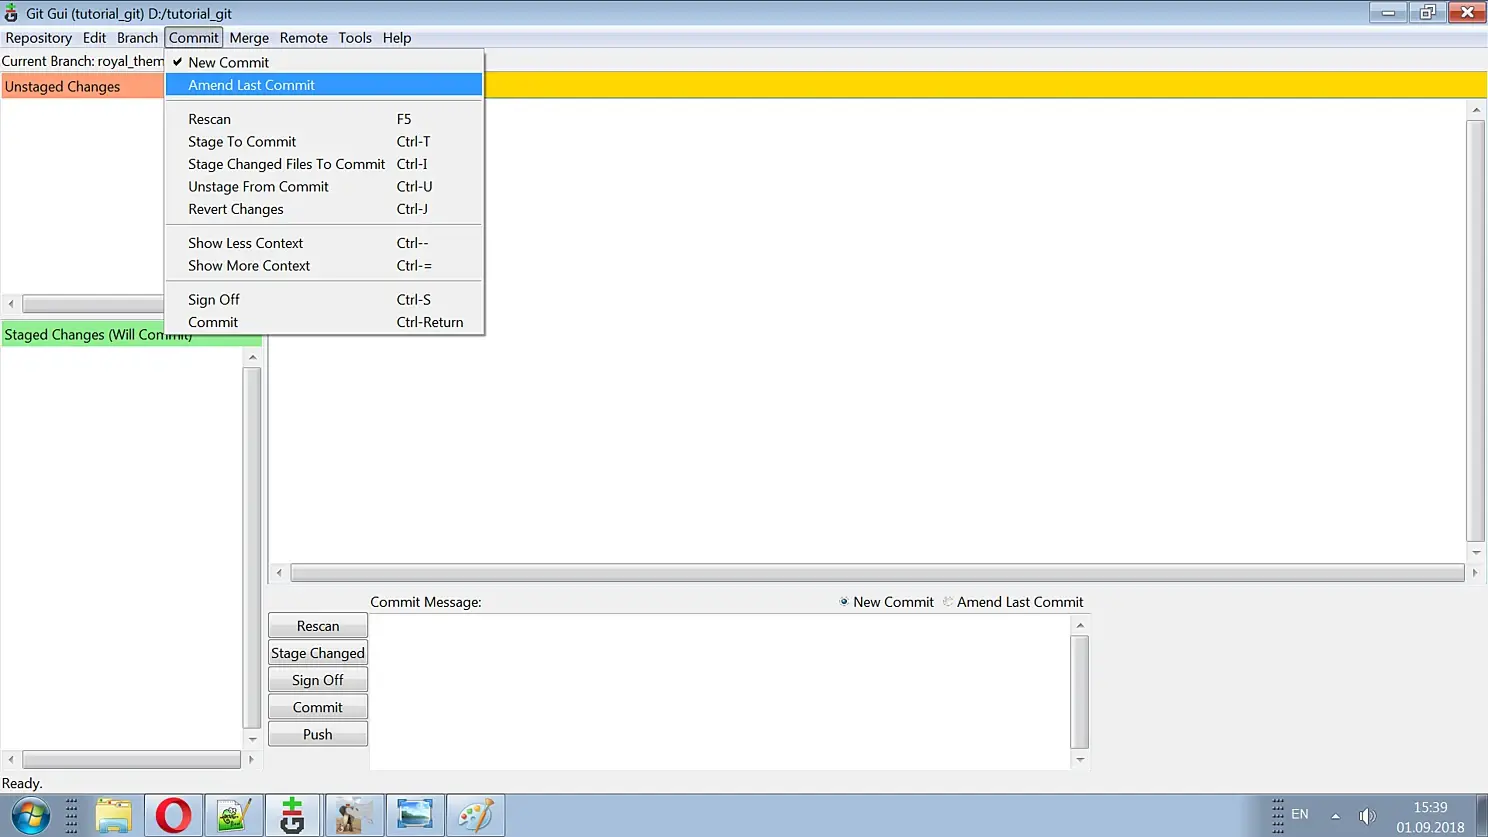Screen dimensions: 1488x837
Task: Select Rescan in Commit menu
Action: tap(324, 119)
